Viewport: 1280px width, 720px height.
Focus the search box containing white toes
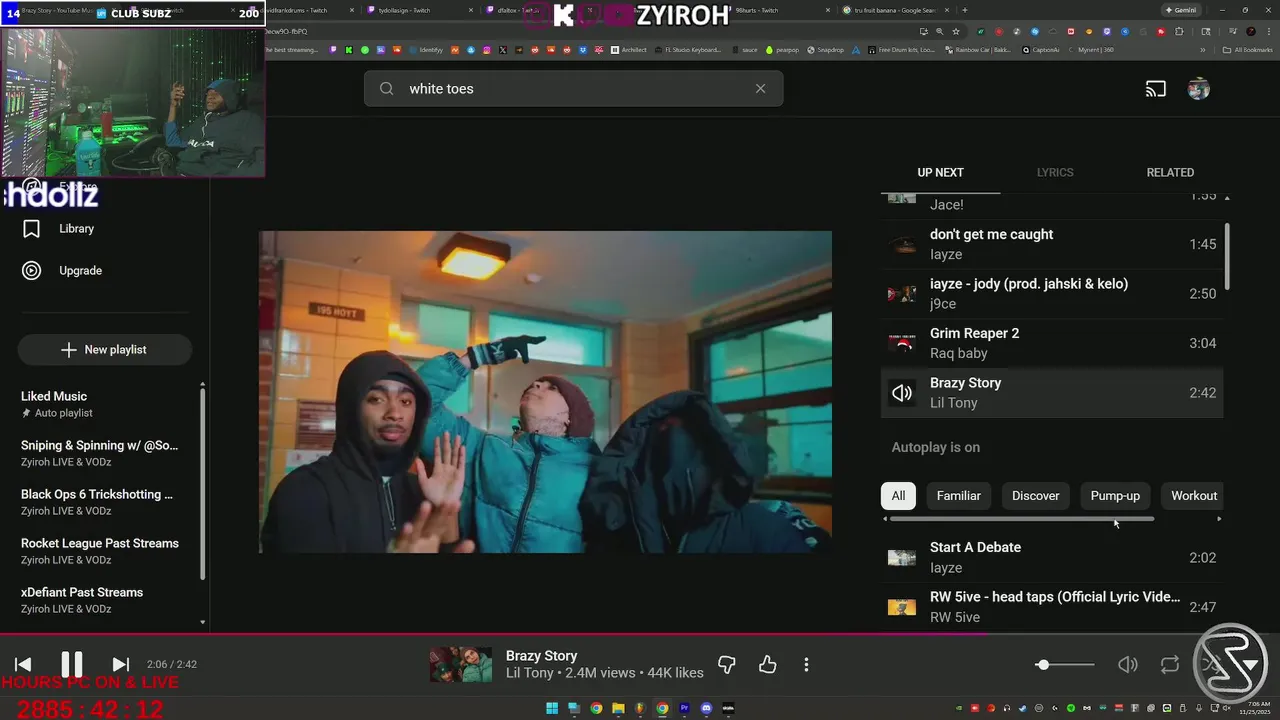point(573,89)
